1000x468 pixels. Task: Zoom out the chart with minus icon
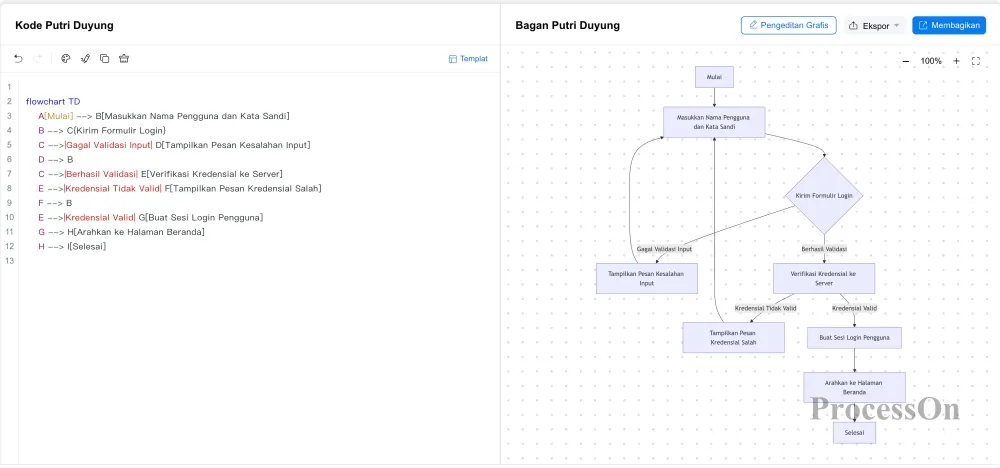(x=906, y=61)
